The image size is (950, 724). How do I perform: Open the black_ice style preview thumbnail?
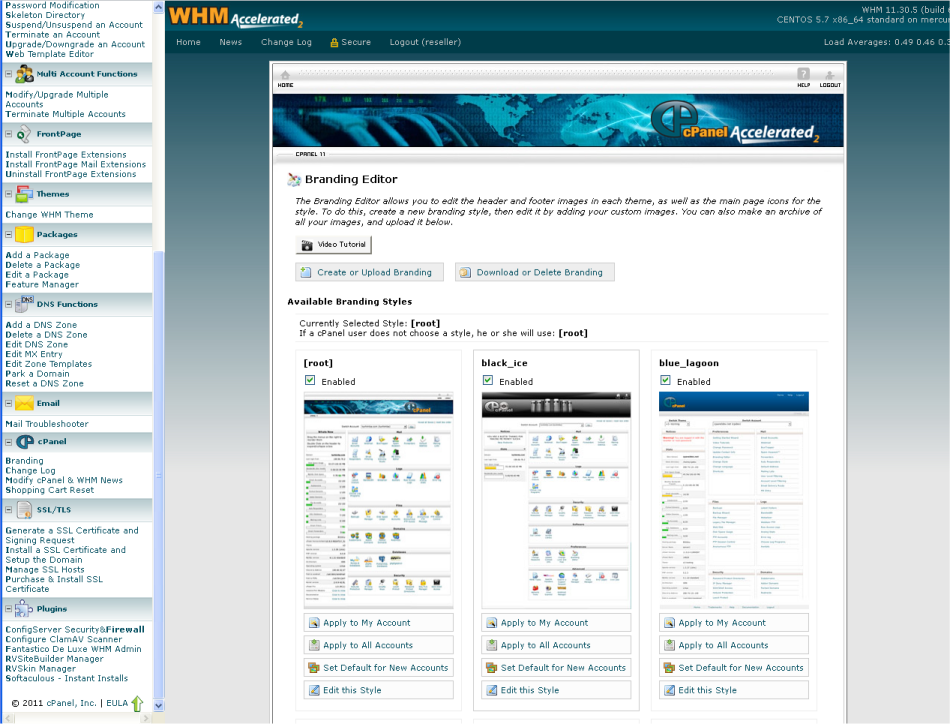coord(556,500)
